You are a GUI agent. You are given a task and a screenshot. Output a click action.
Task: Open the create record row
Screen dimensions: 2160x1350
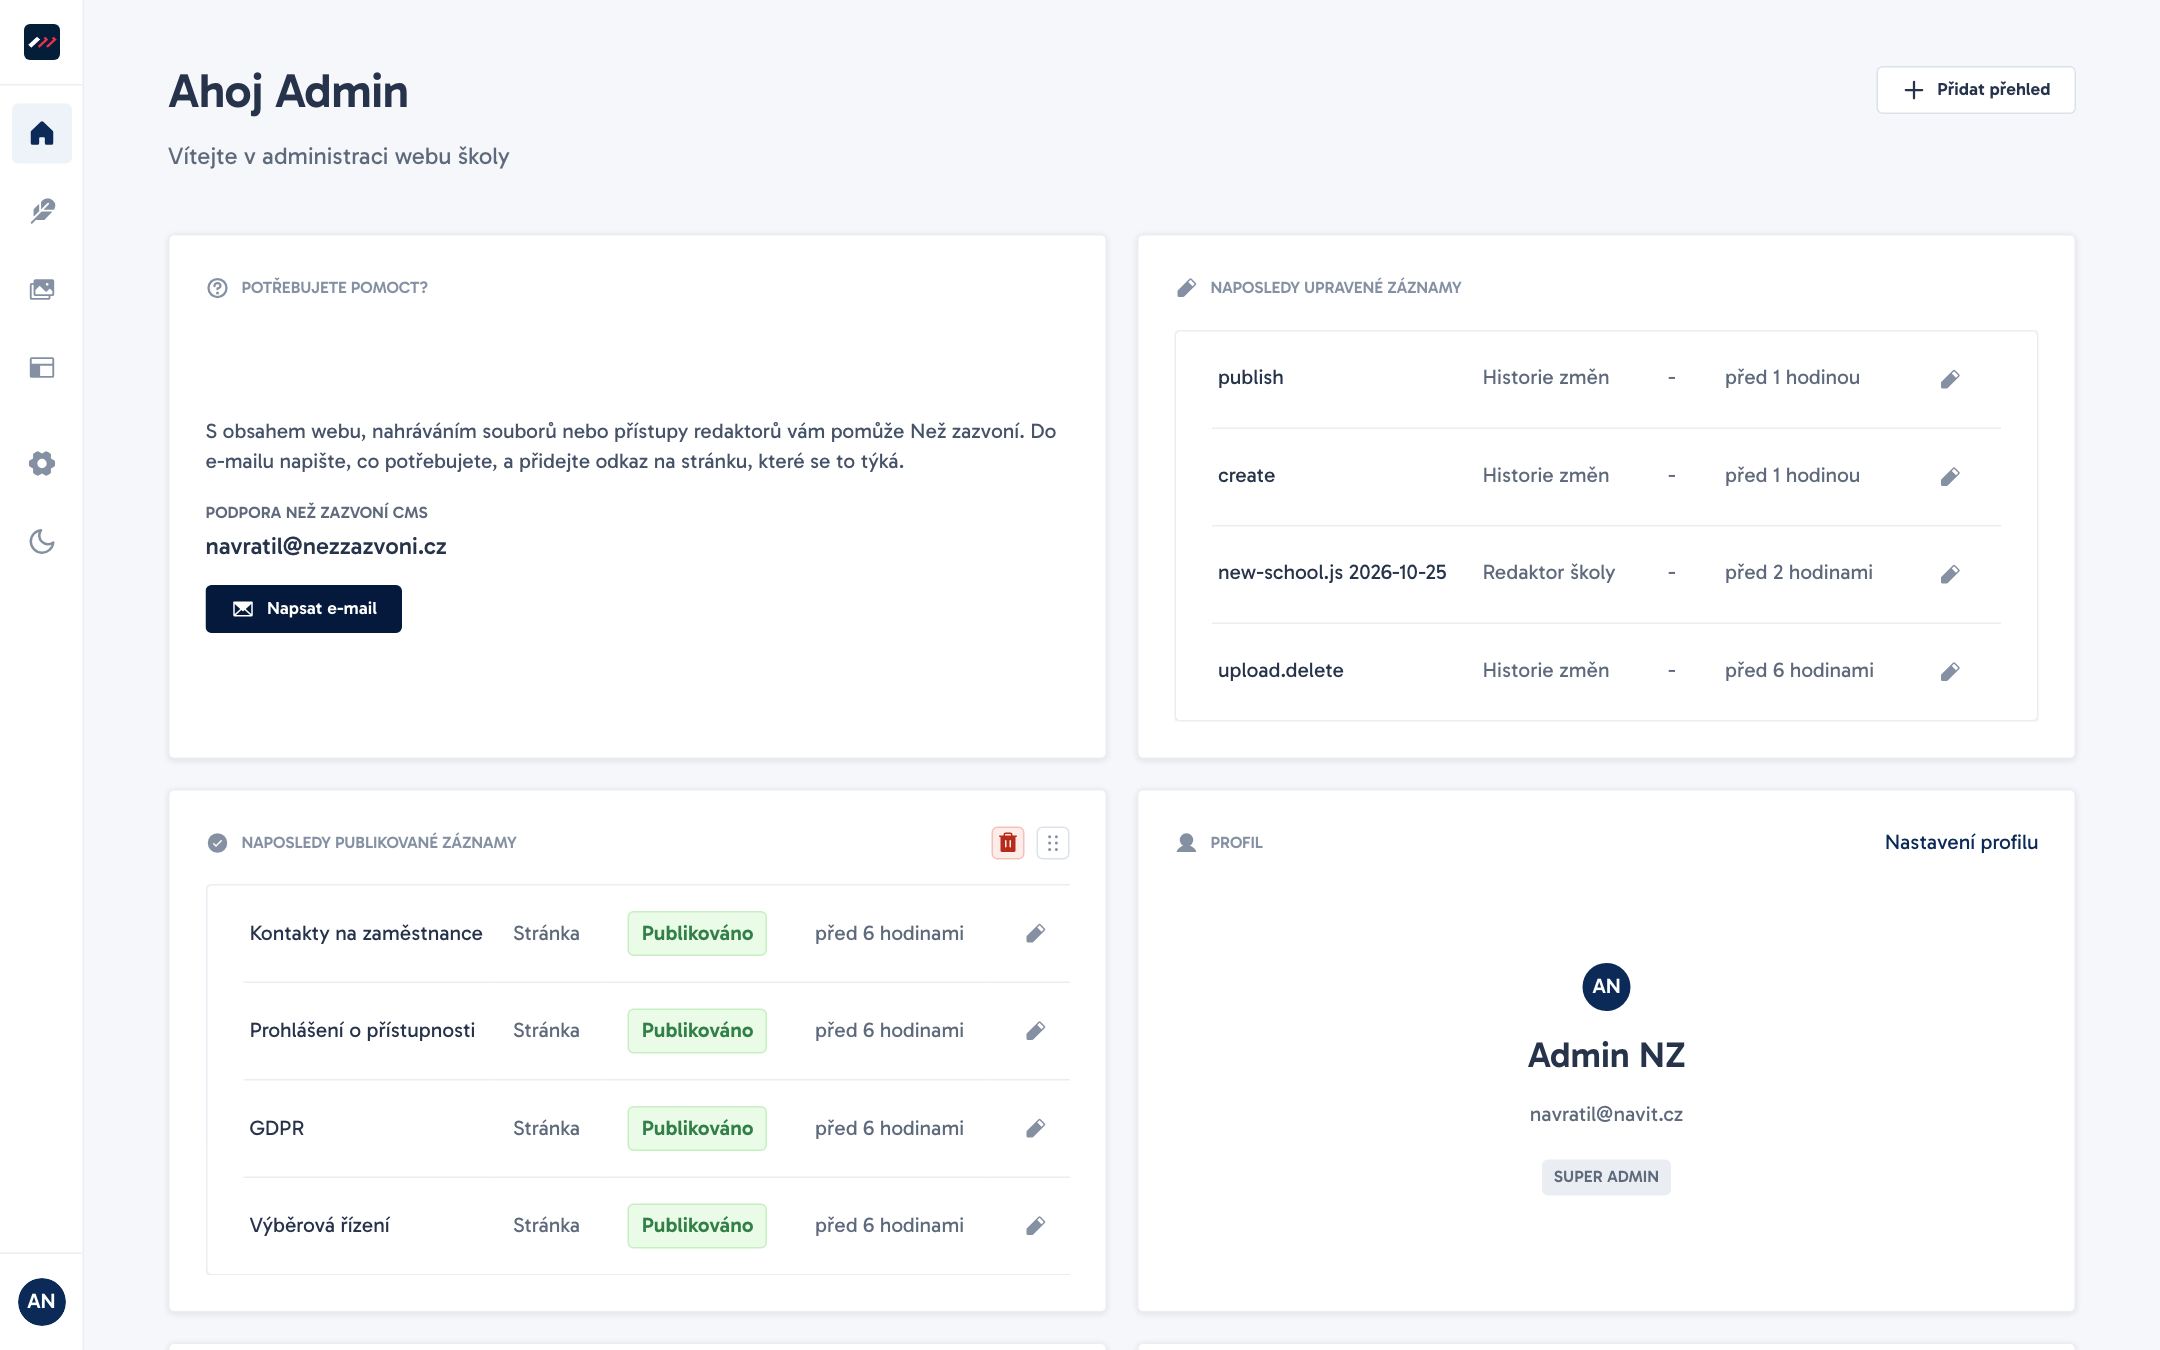coord(1606,477)
